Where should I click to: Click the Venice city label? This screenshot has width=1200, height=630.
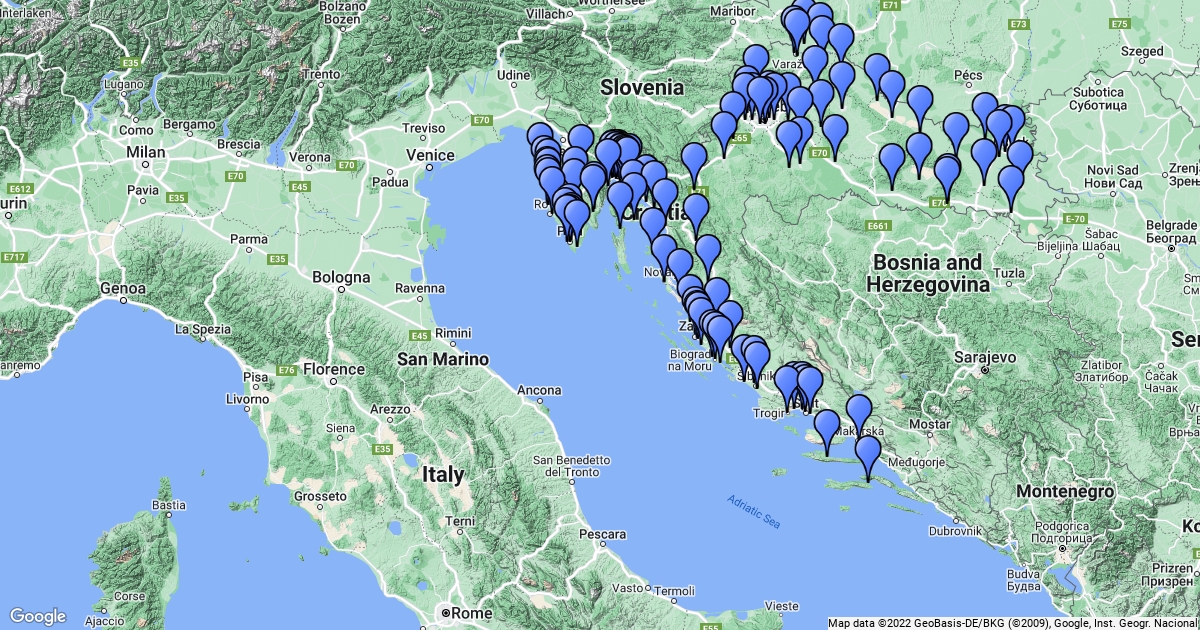431,155
